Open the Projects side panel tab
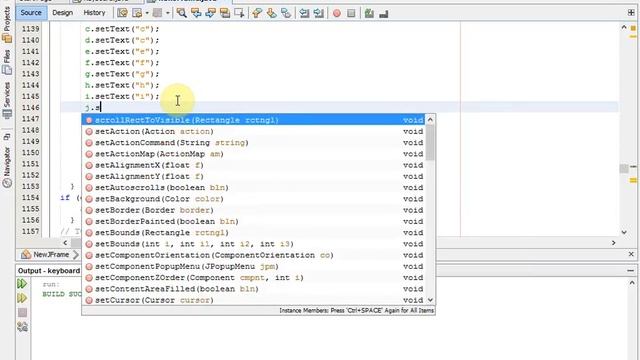The height and width of the screenshot is (360, 640). pos(7,24)
